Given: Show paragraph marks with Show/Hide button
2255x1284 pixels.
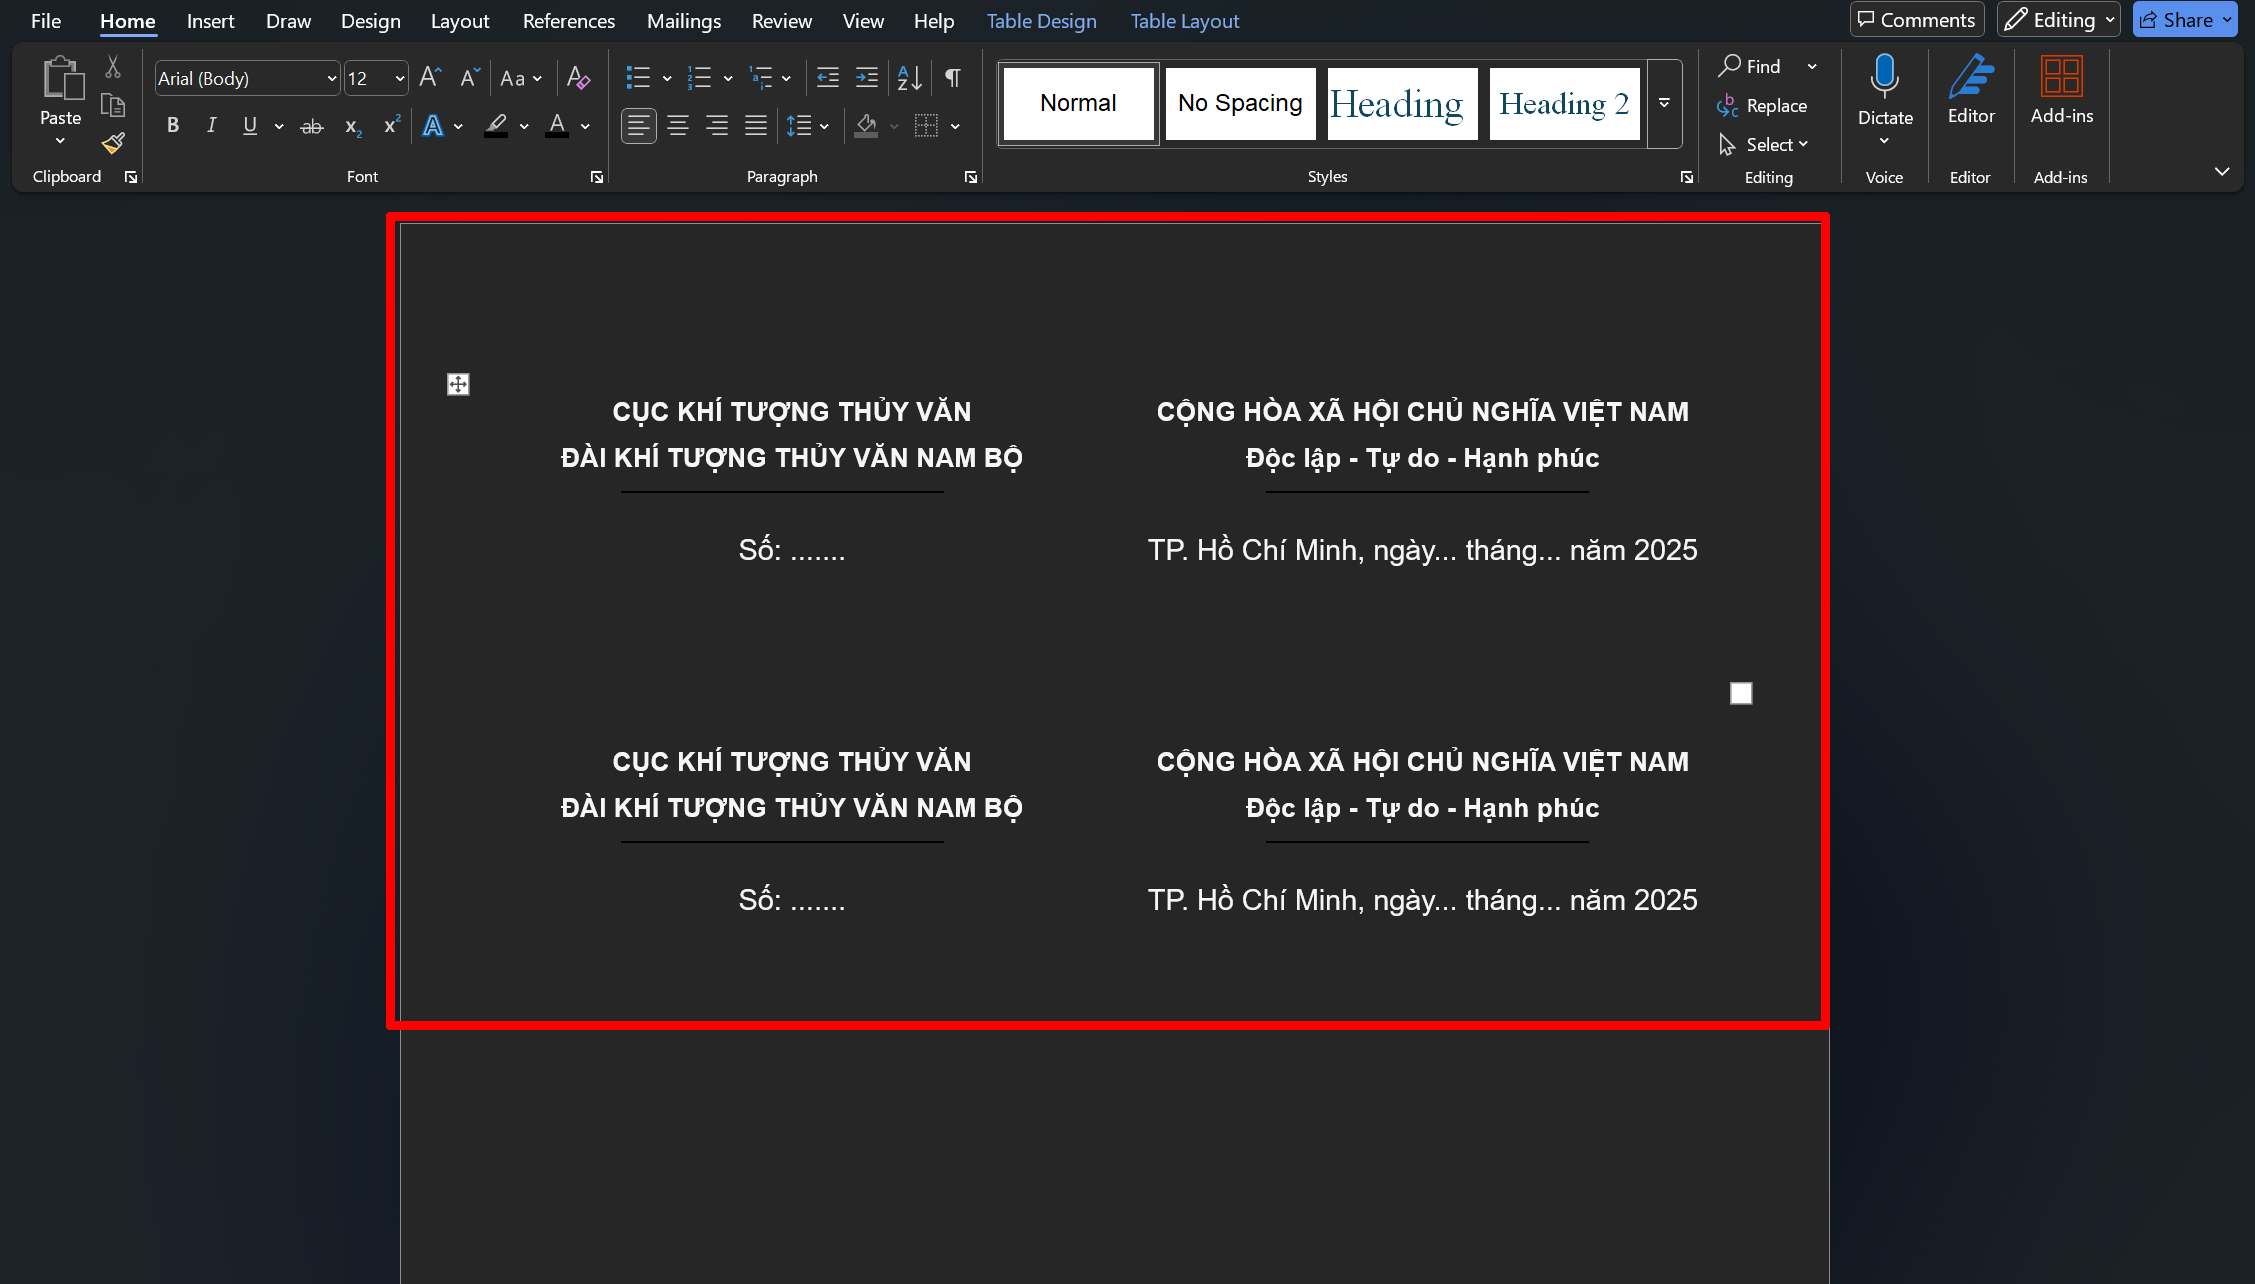Looking at the screenshot, I should (951, 77).
